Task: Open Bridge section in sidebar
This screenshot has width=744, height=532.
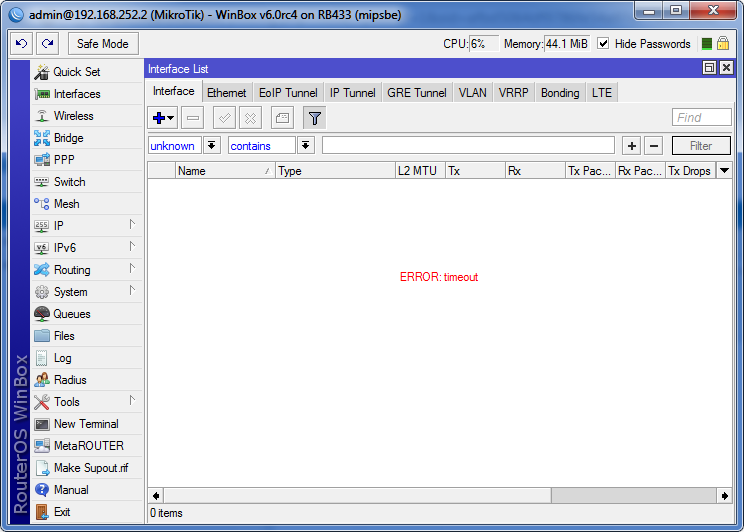Action: (87, 138)
